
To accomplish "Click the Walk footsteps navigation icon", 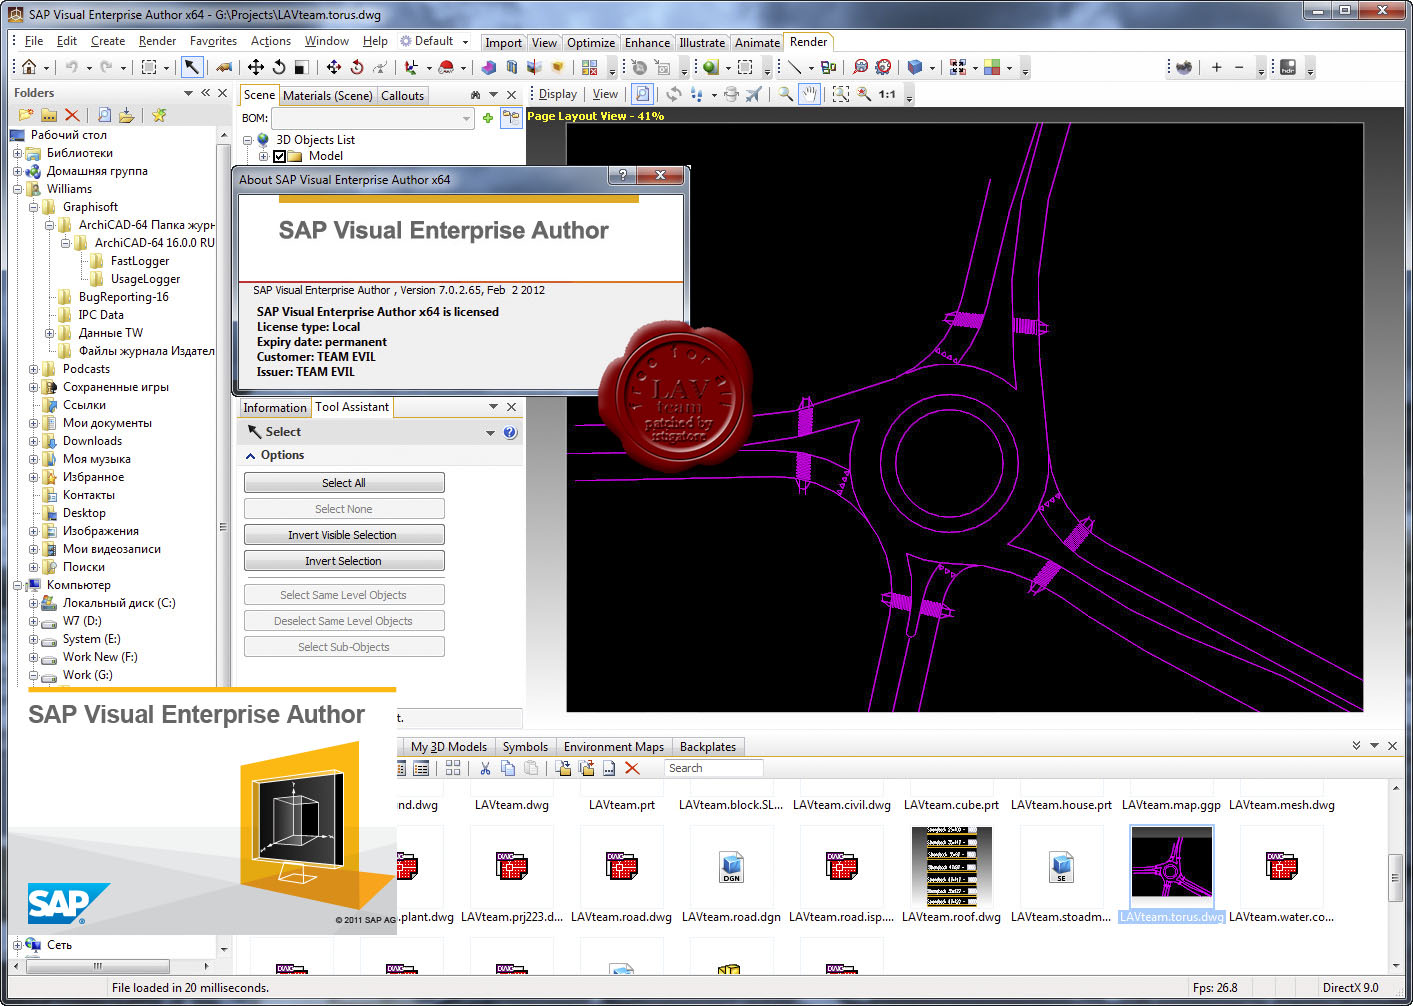I will [x=697, y=94].
